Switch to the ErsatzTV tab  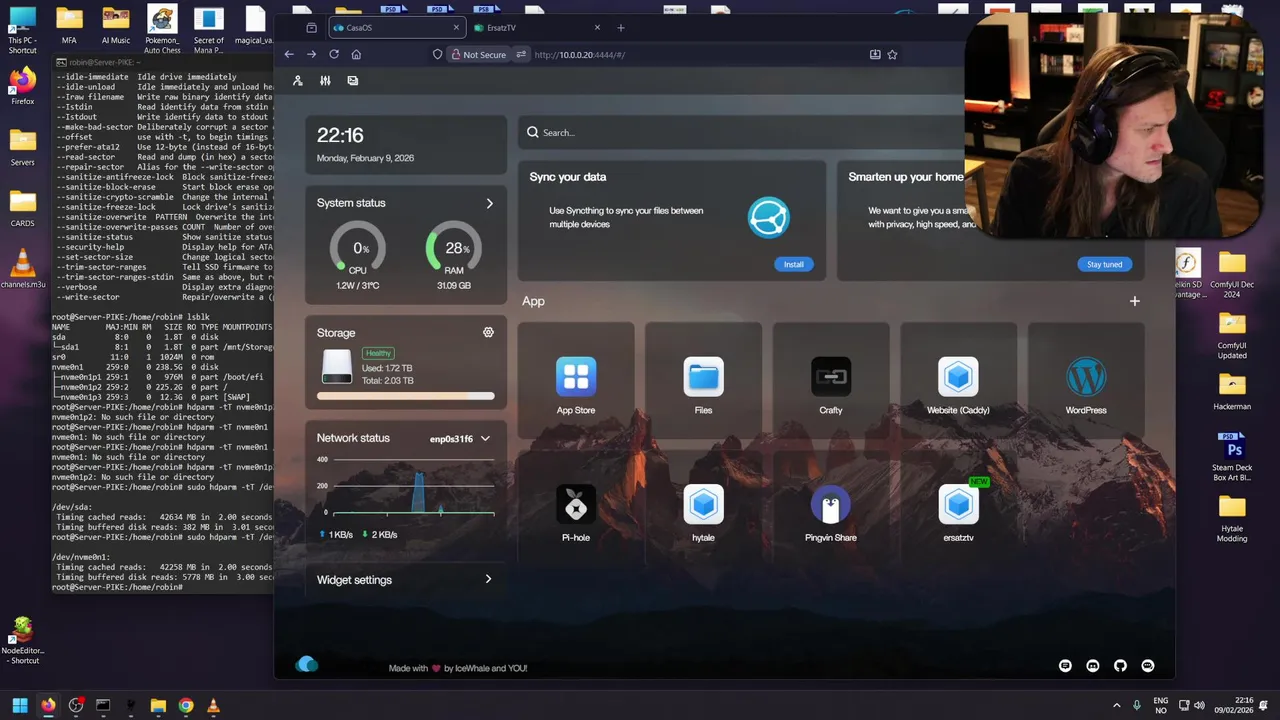coord(538,28)
